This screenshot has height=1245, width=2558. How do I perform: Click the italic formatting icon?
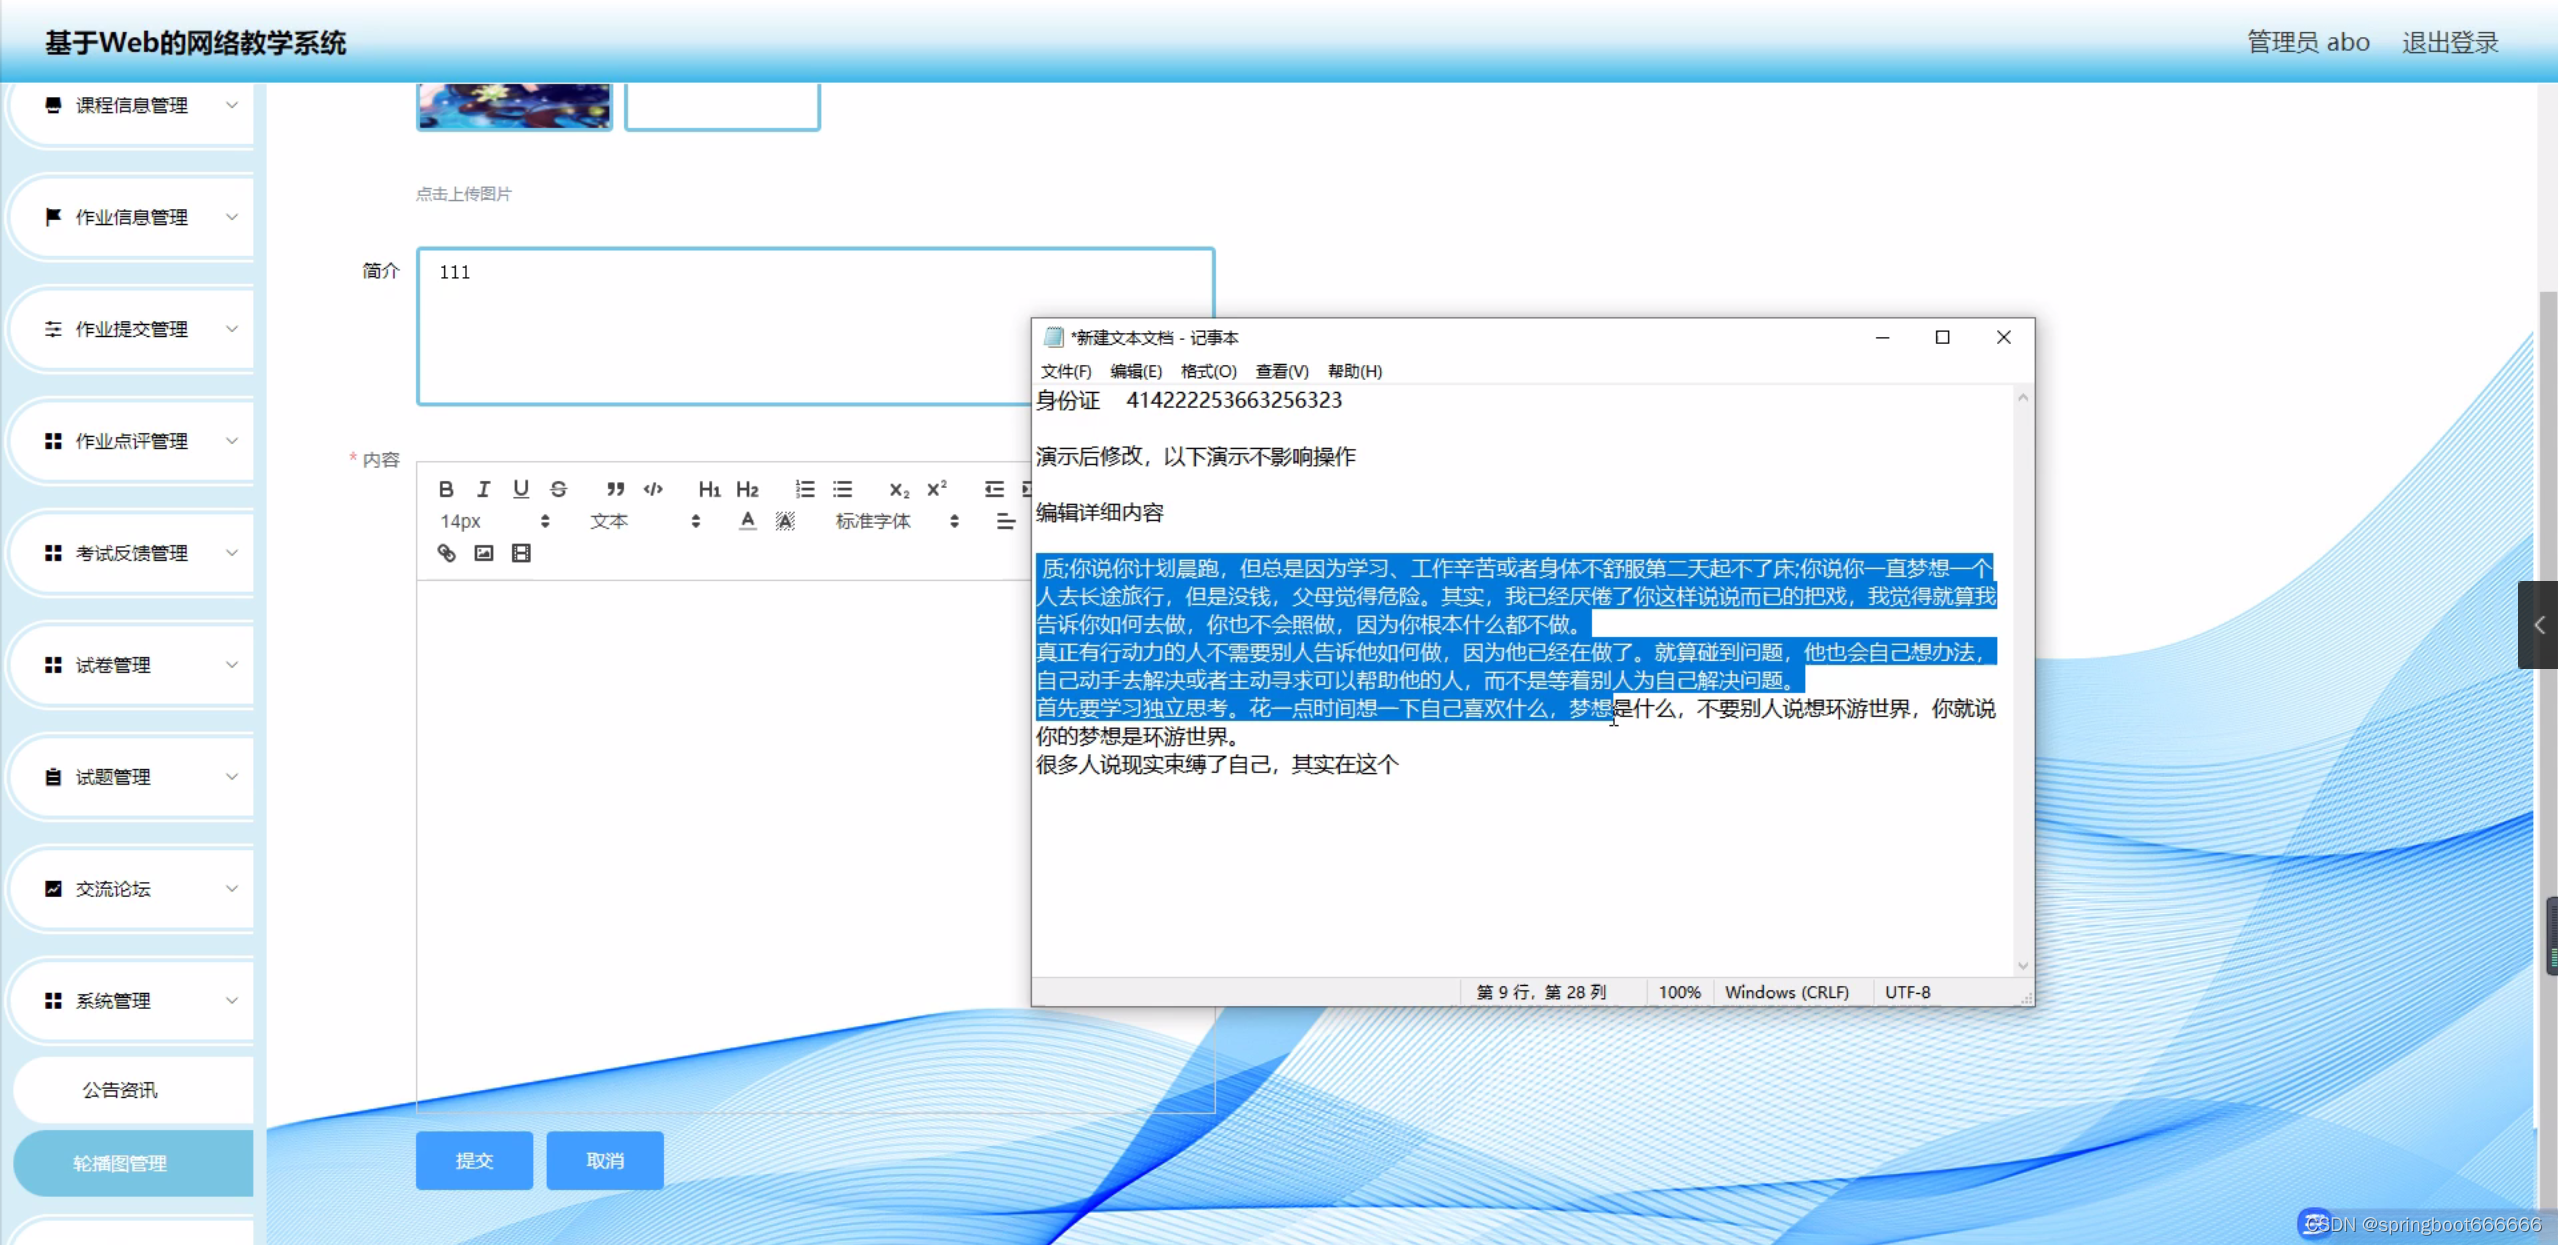click(x=484, y=489)
